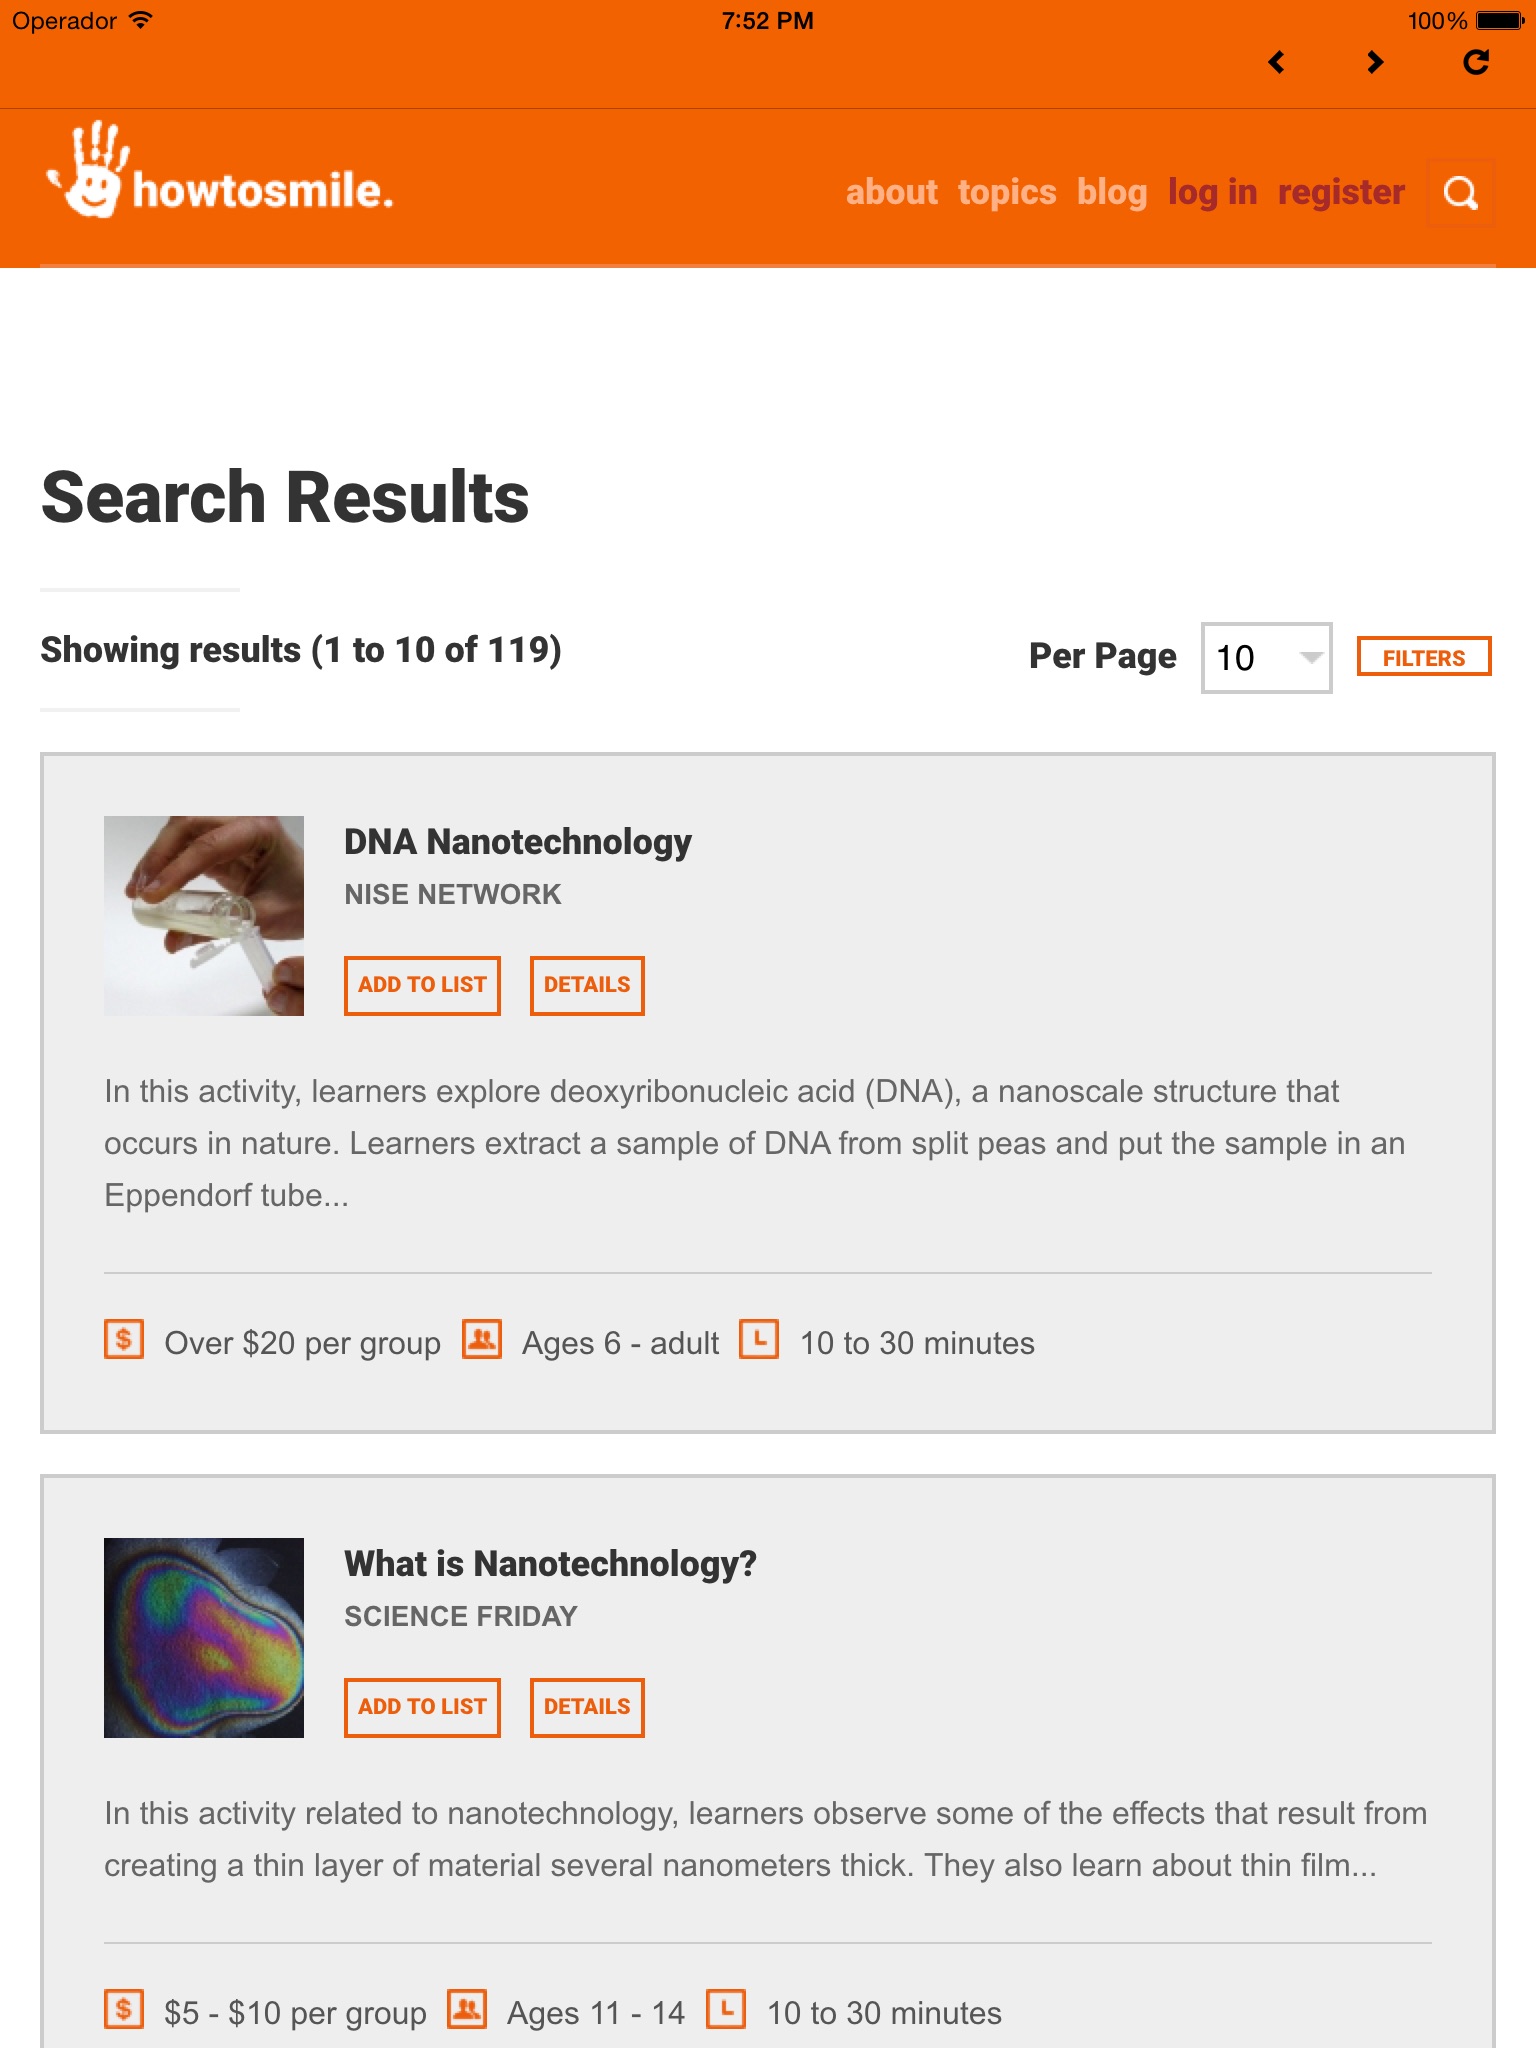Go to the topics menu
Viewport: 1536px width, 2048px height.
pyautogui.click(x=1006, y=192)
